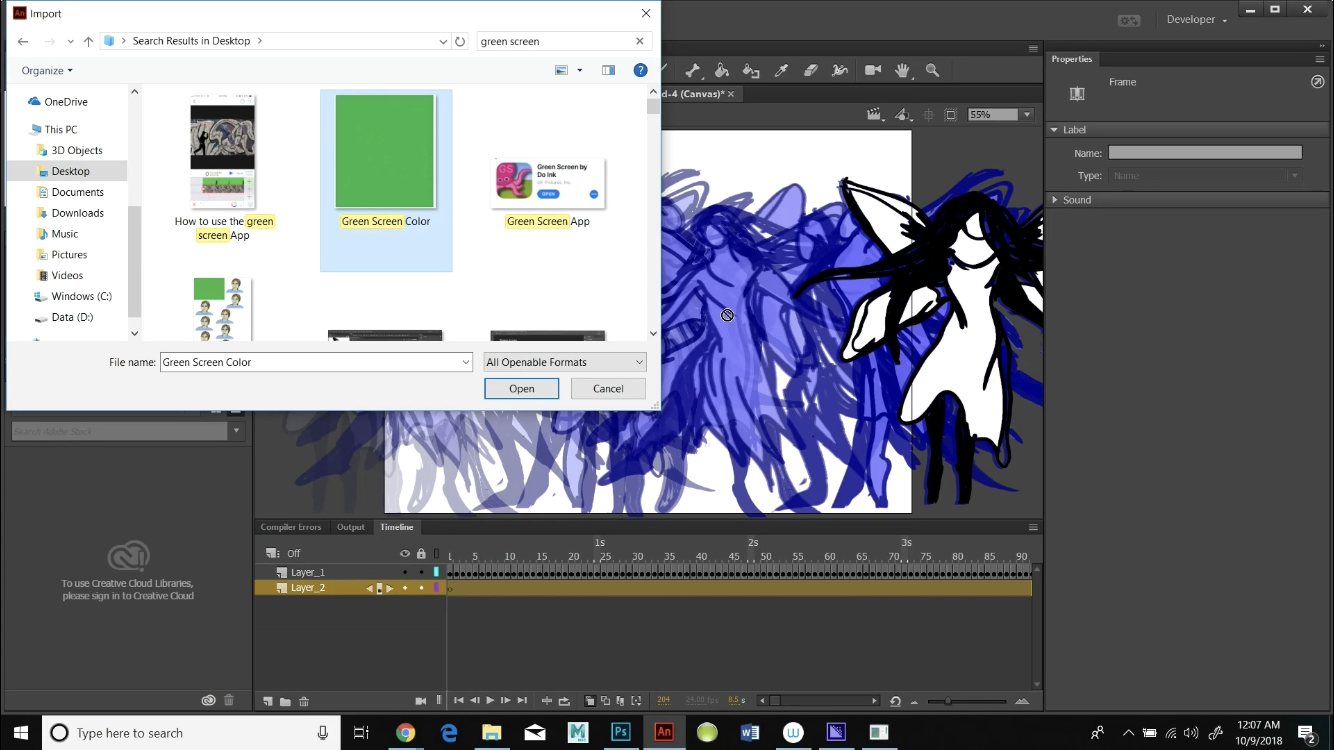Click Cancel in the Import dialog
Image resolution: width=1334 pixels, height=750 pixels.
(607, 388)
